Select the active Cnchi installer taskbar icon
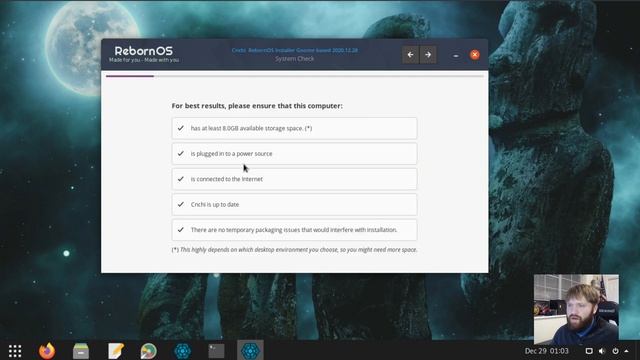The width and height of the screenshot is (640, 360). coord(250,351)
